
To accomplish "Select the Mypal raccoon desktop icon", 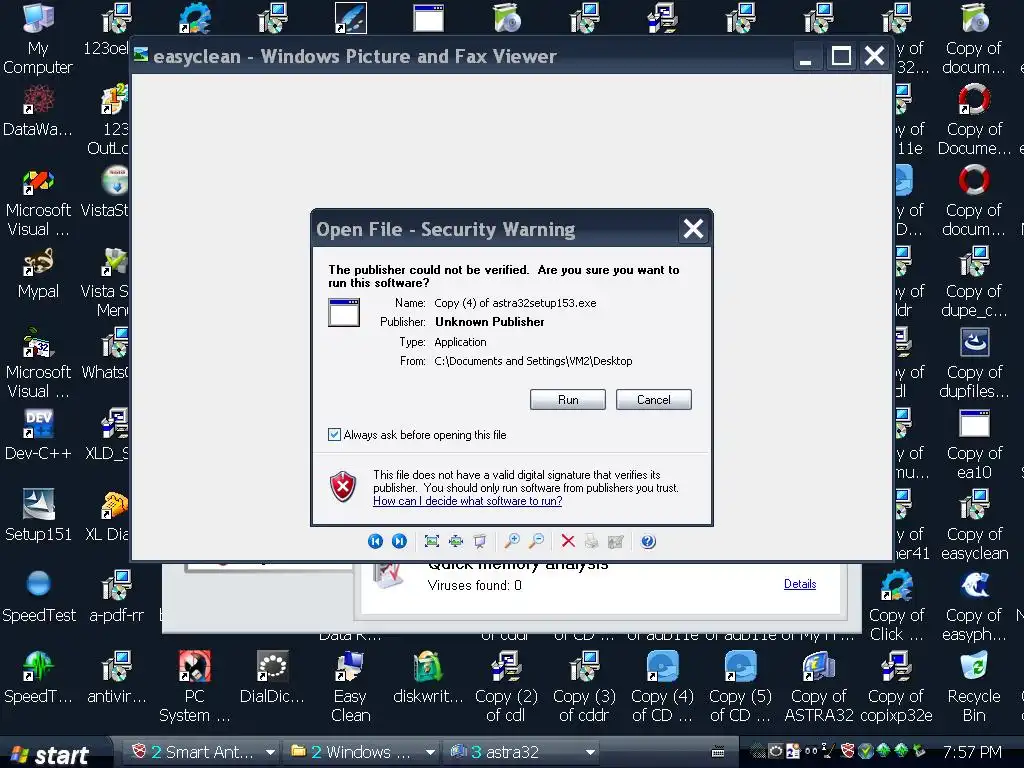I will point(38,273).
